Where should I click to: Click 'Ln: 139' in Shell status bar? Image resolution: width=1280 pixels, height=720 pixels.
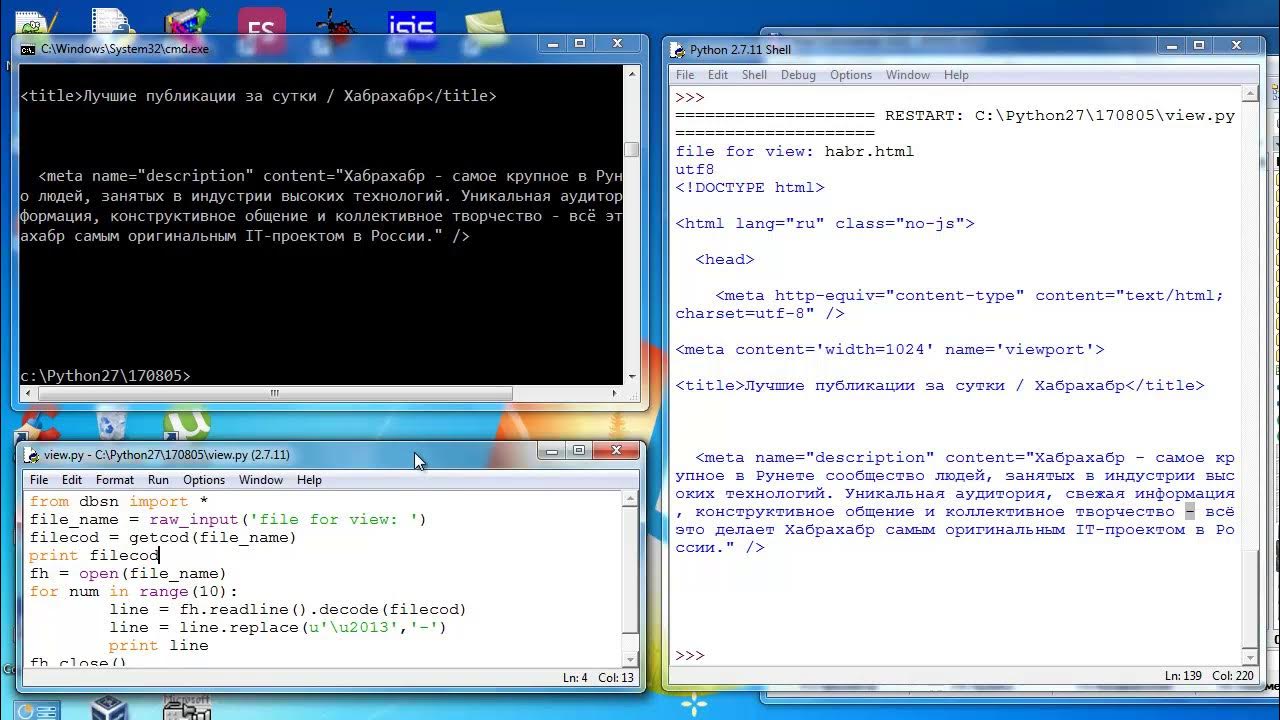click(x=1185, y=676)
